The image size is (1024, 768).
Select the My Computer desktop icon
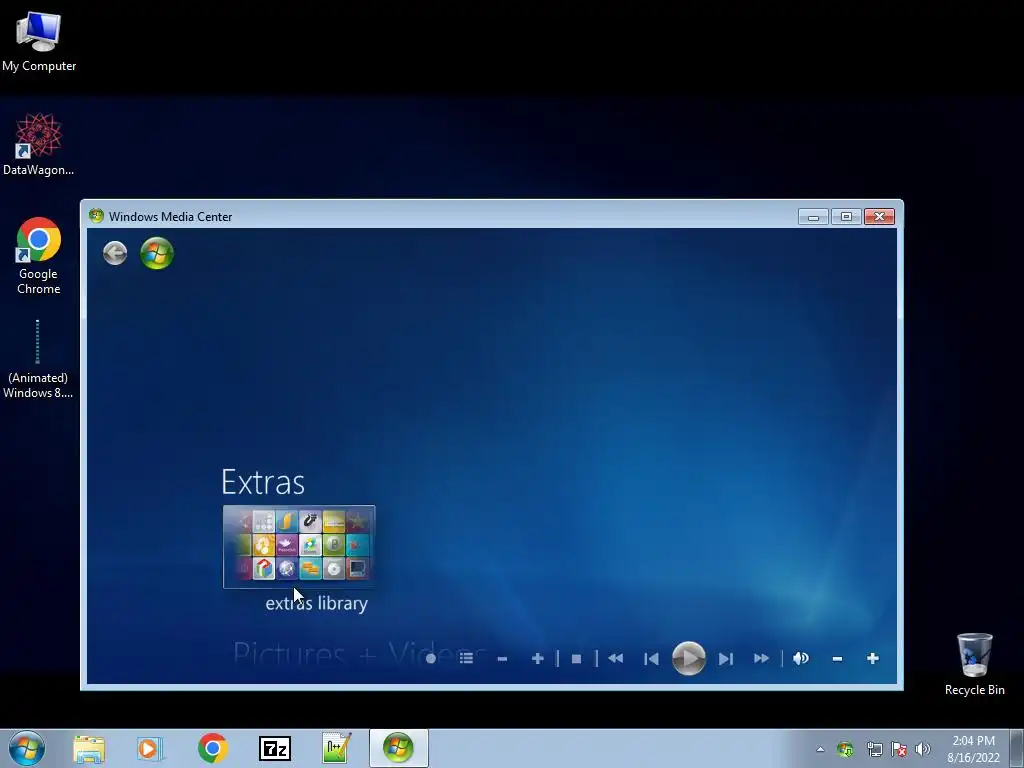click(x=39, y=40)
